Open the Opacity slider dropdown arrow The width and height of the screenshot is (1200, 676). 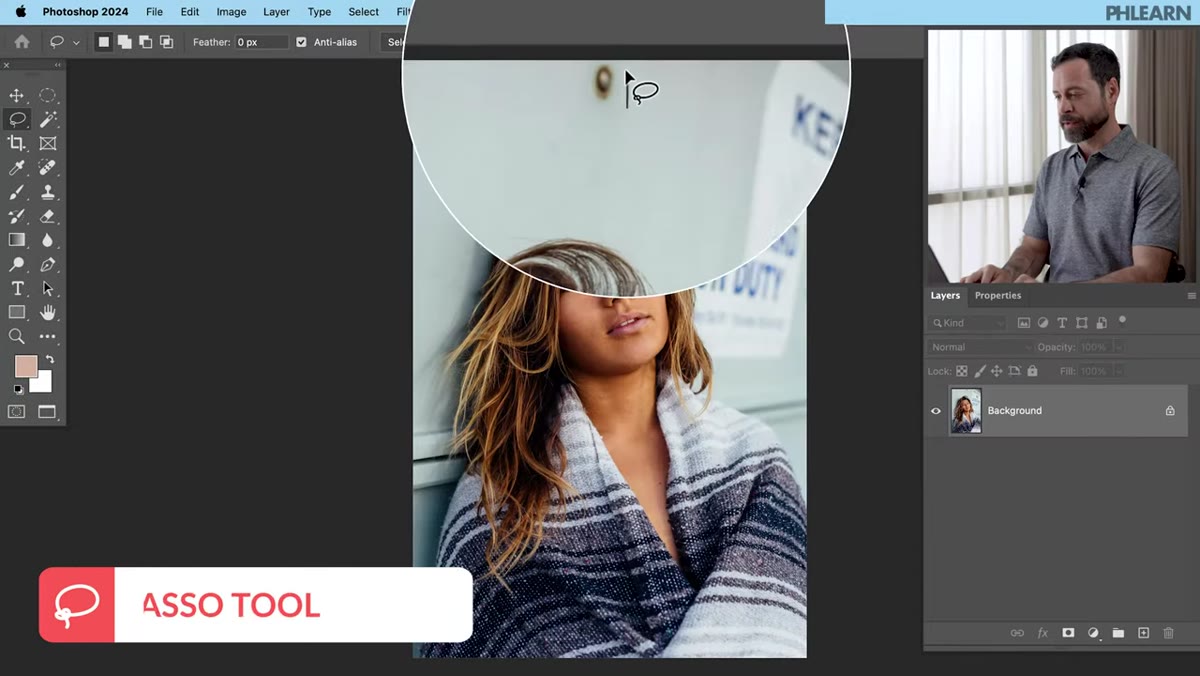click(1118, 347)
